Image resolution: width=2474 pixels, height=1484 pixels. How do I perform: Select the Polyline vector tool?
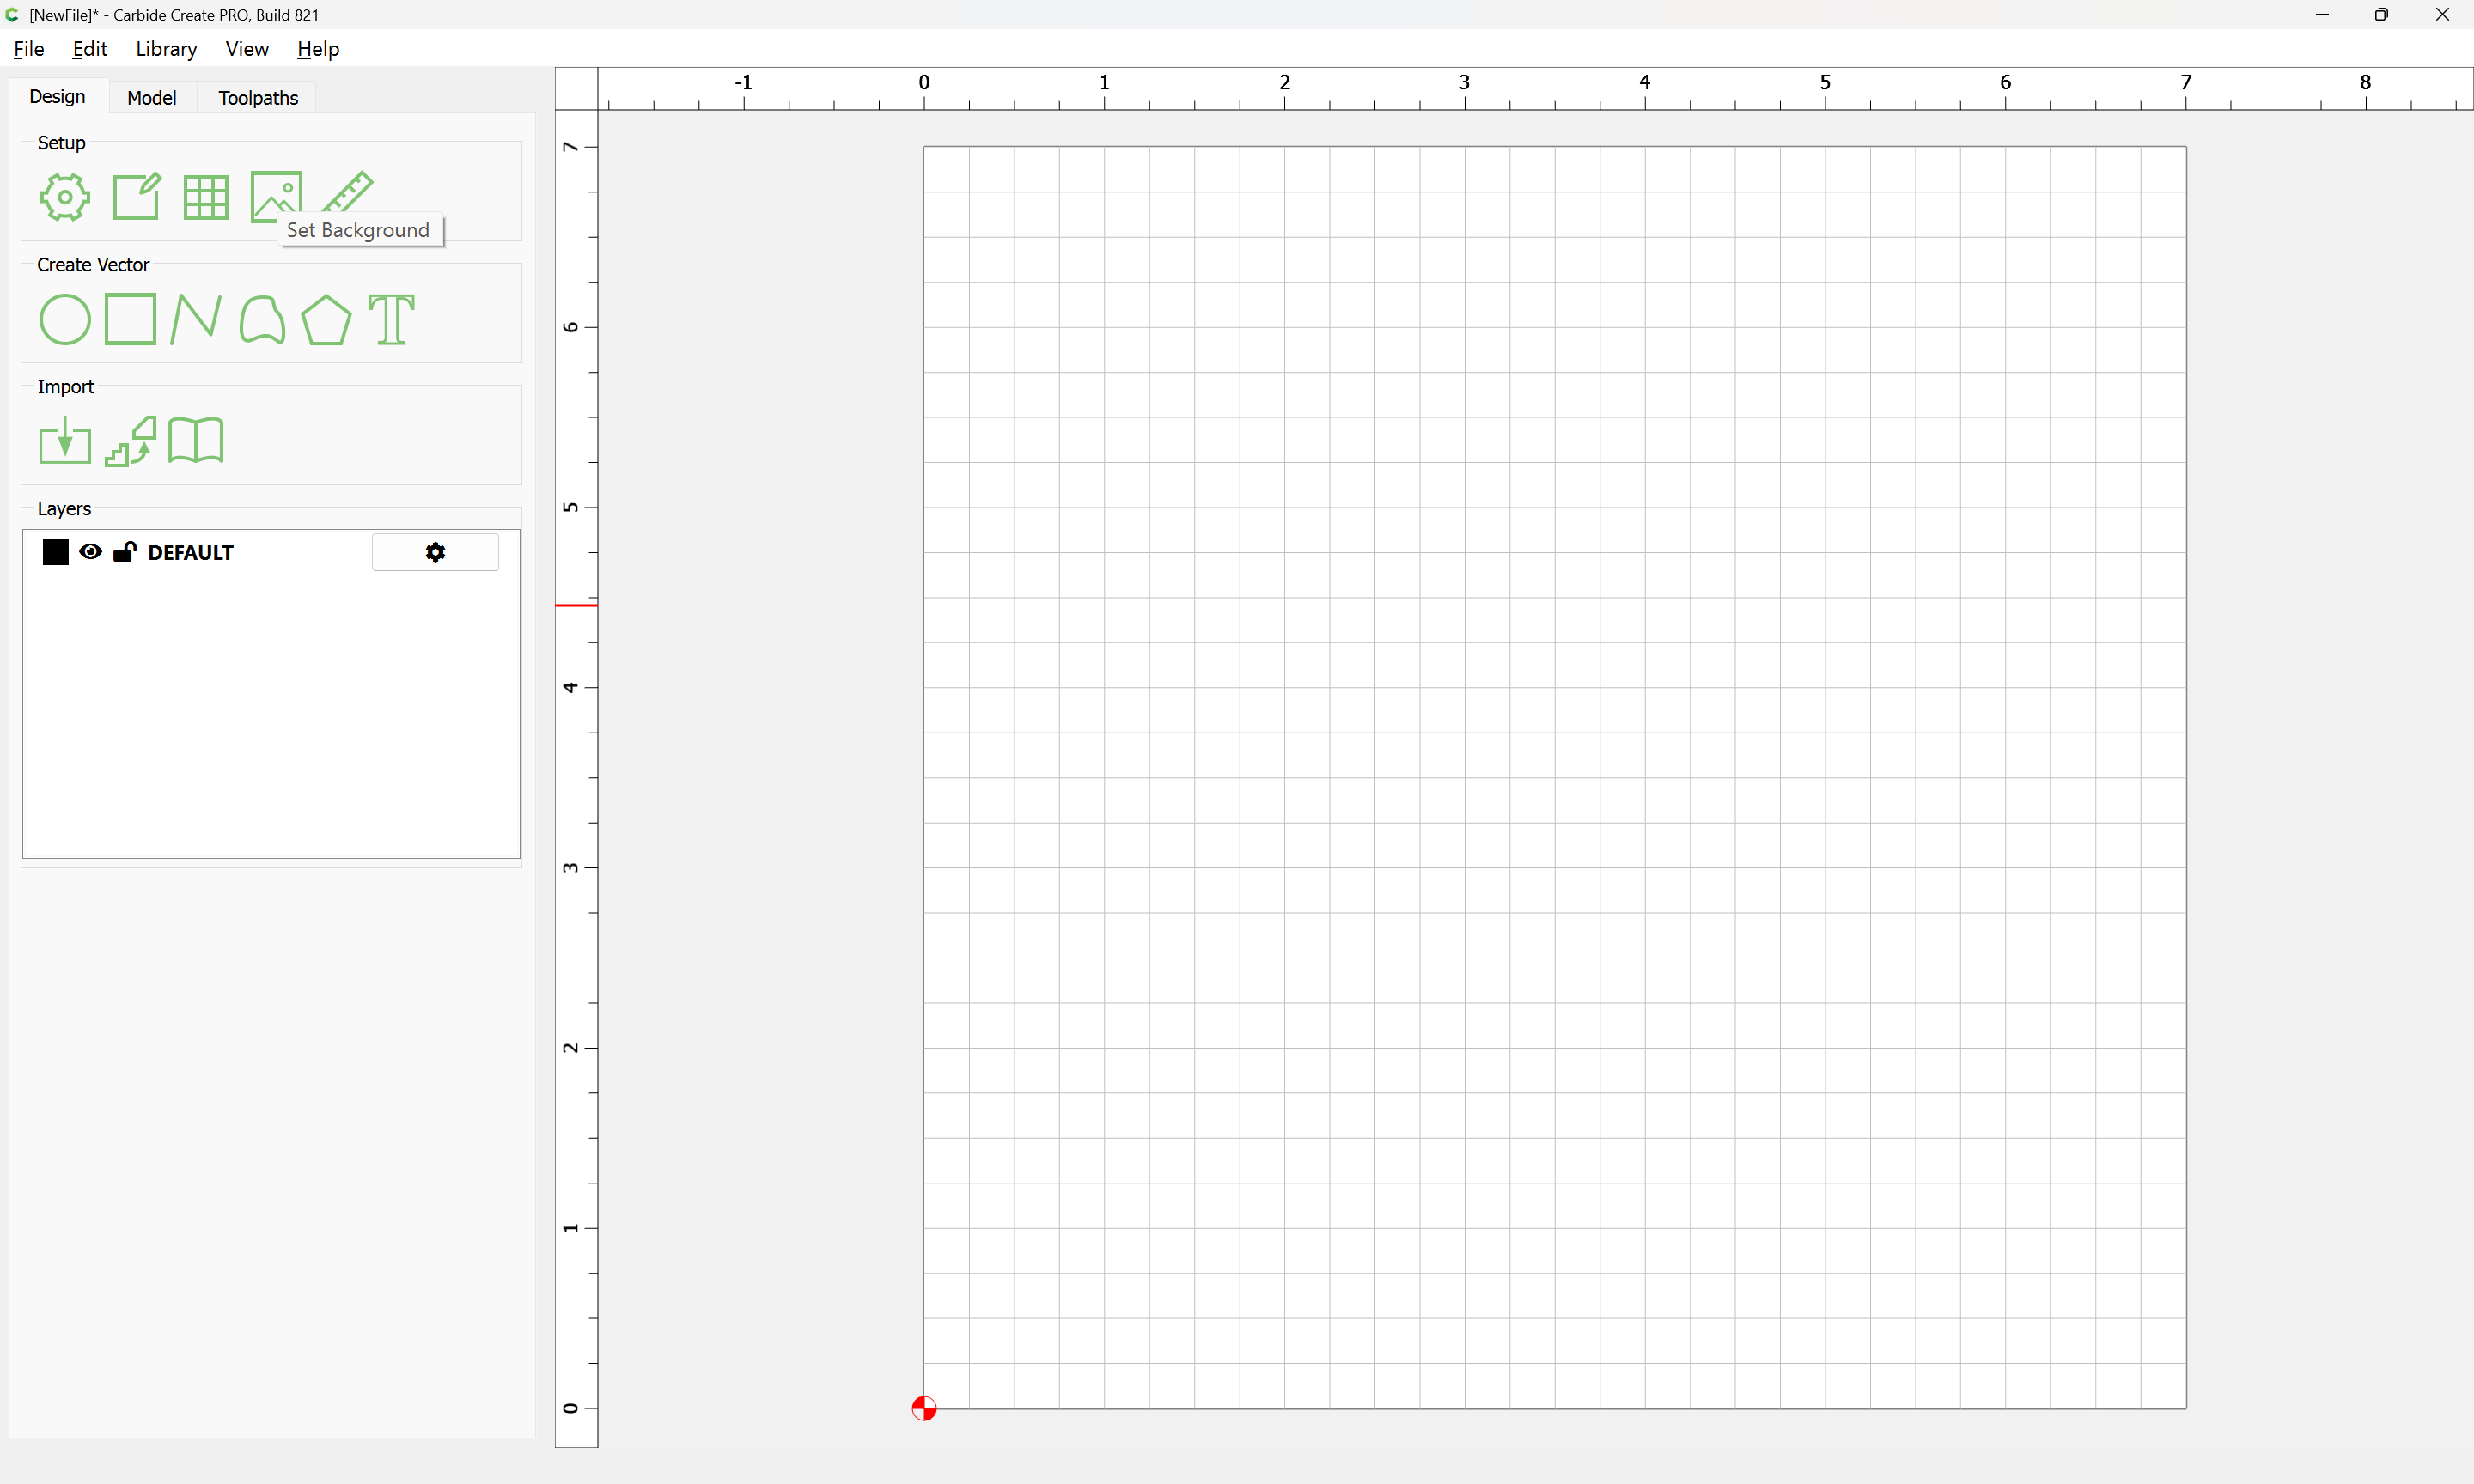point(196,319)
